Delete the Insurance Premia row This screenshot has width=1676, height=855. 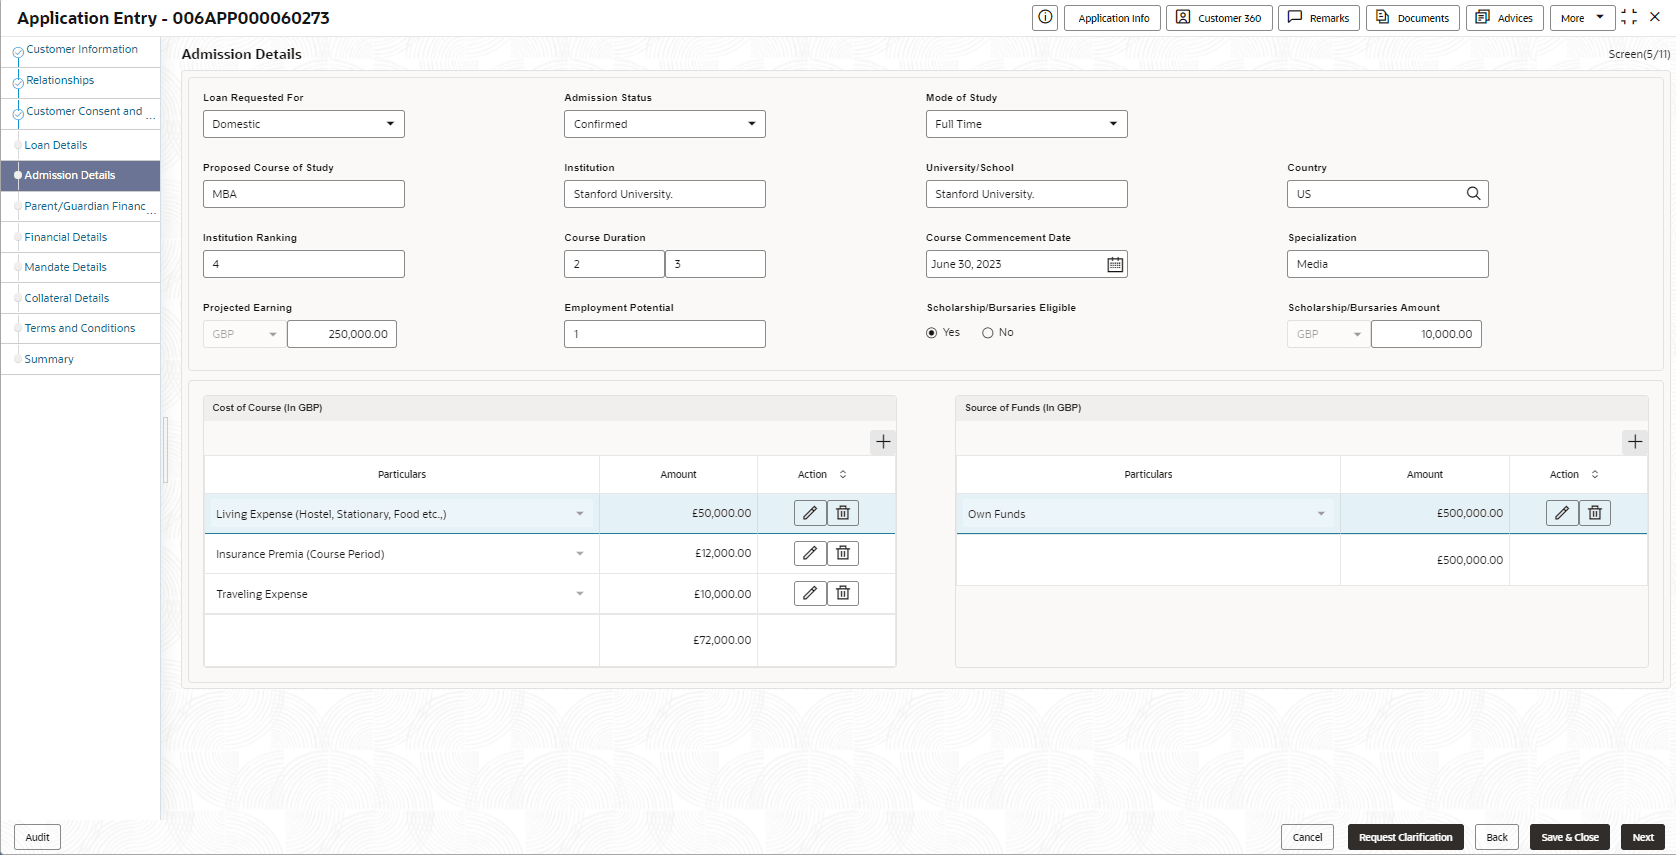[843, 553]
